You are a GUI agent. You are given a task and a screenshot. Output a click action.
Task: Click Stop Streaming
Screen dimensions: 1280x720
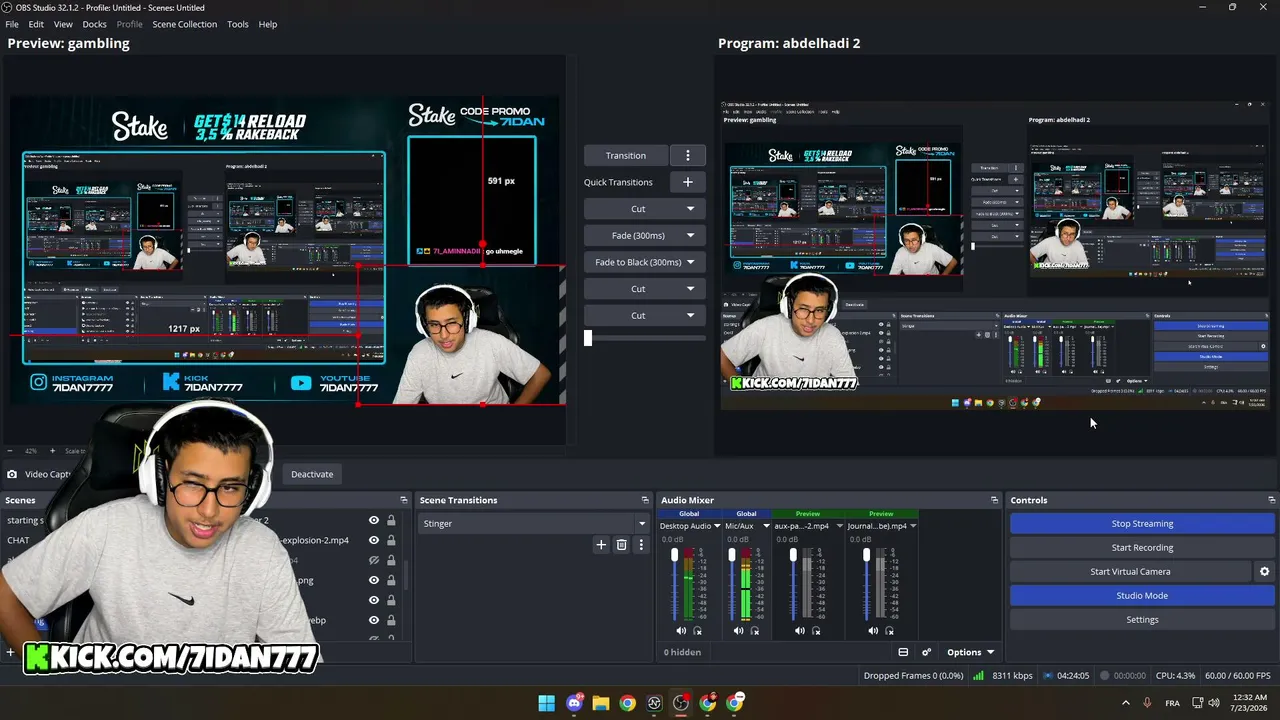1142,524
